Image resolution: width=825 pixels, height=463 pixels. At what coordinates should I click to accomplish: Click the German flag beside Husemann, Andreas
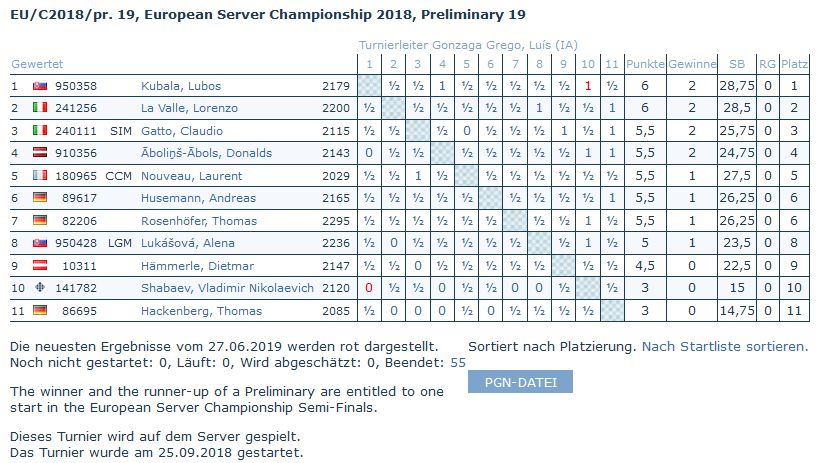click(x=40, y=198)
